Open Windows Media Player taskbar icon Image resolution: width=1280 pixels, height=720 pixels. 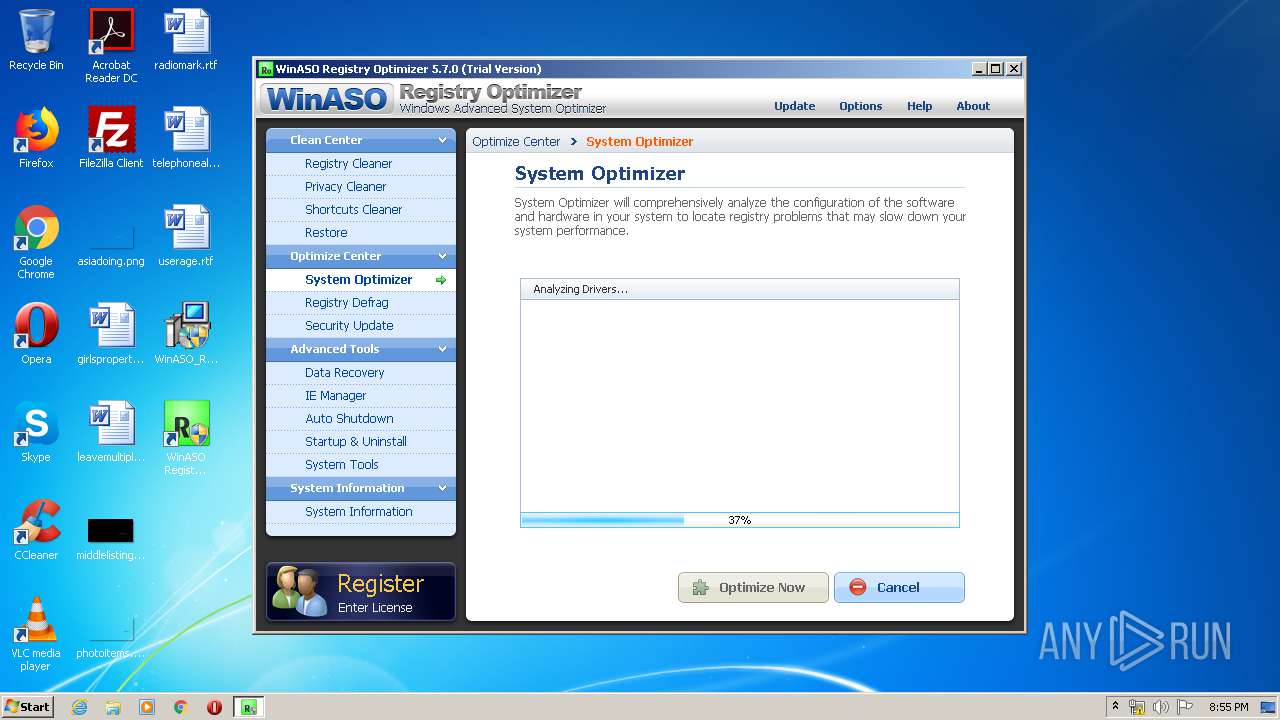(147, 707)
